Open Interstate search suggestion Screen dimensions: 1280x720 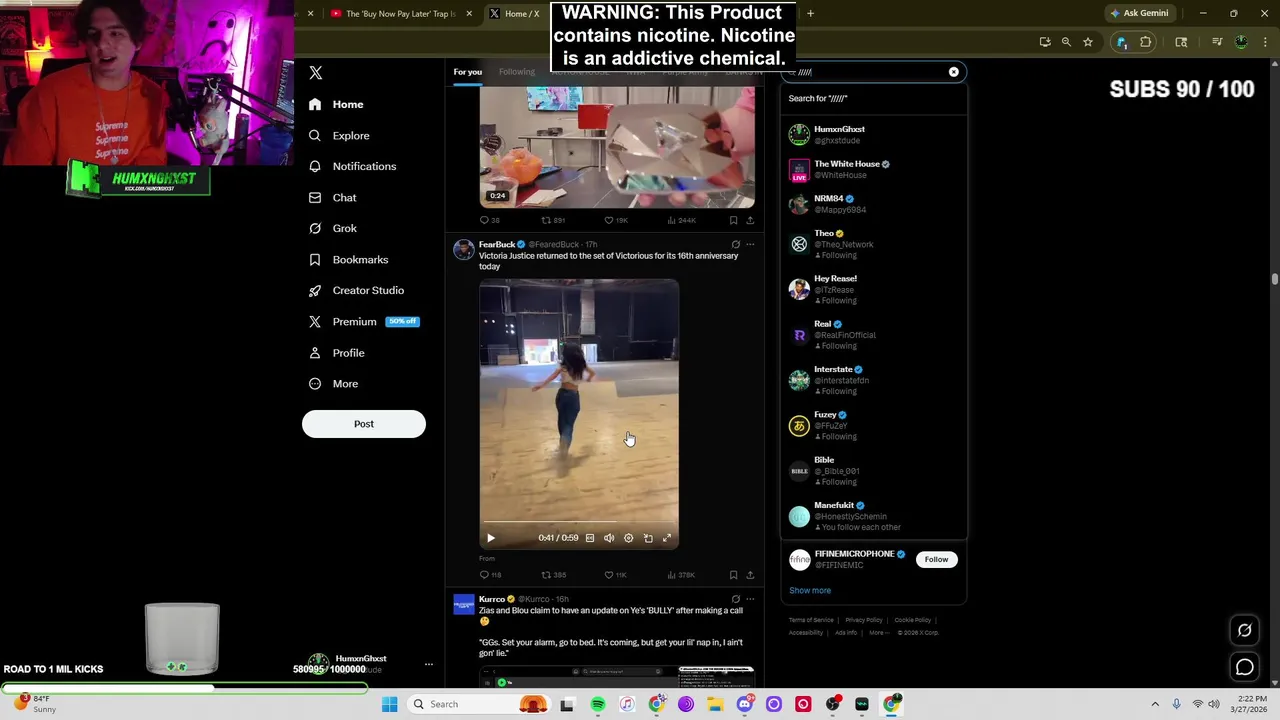pyautogui.click(x=873, y=380)
